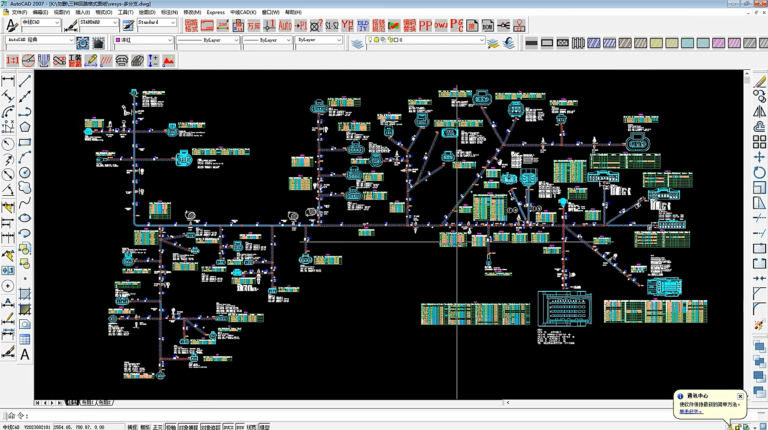This screenshot has width=768, height=430.
Task: Open the AutoCAD 经典 workspace dropdown
Action: [40, 40]
